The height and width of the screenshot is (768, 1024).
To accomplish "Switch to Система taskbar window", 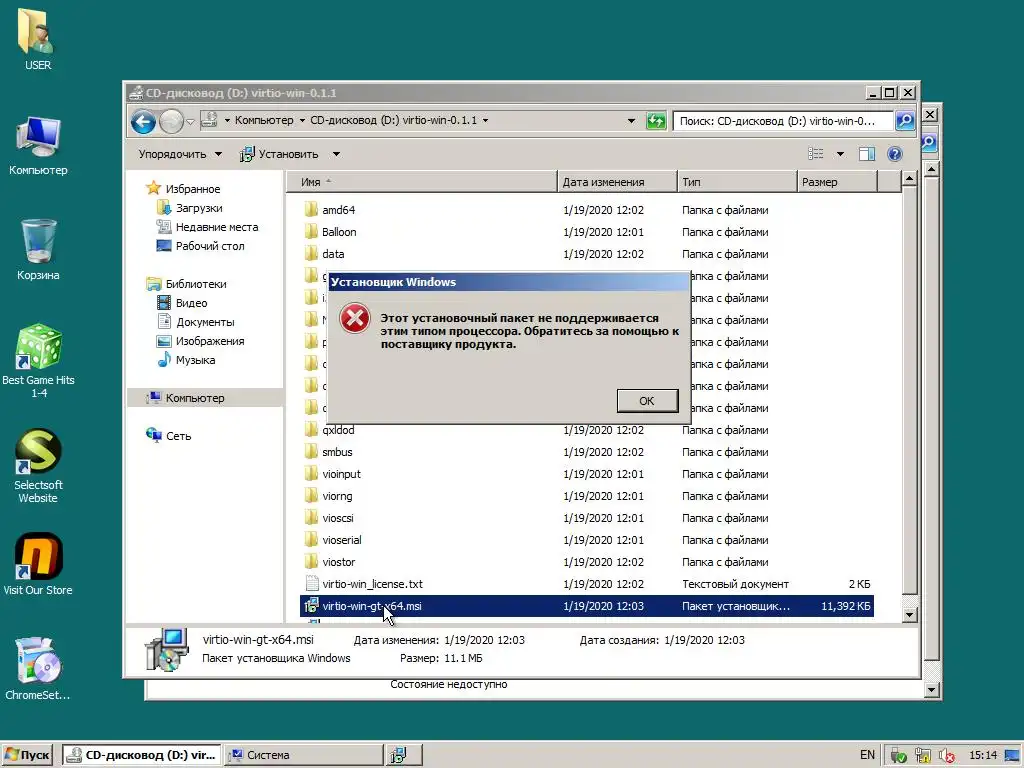I will (304, 755).
